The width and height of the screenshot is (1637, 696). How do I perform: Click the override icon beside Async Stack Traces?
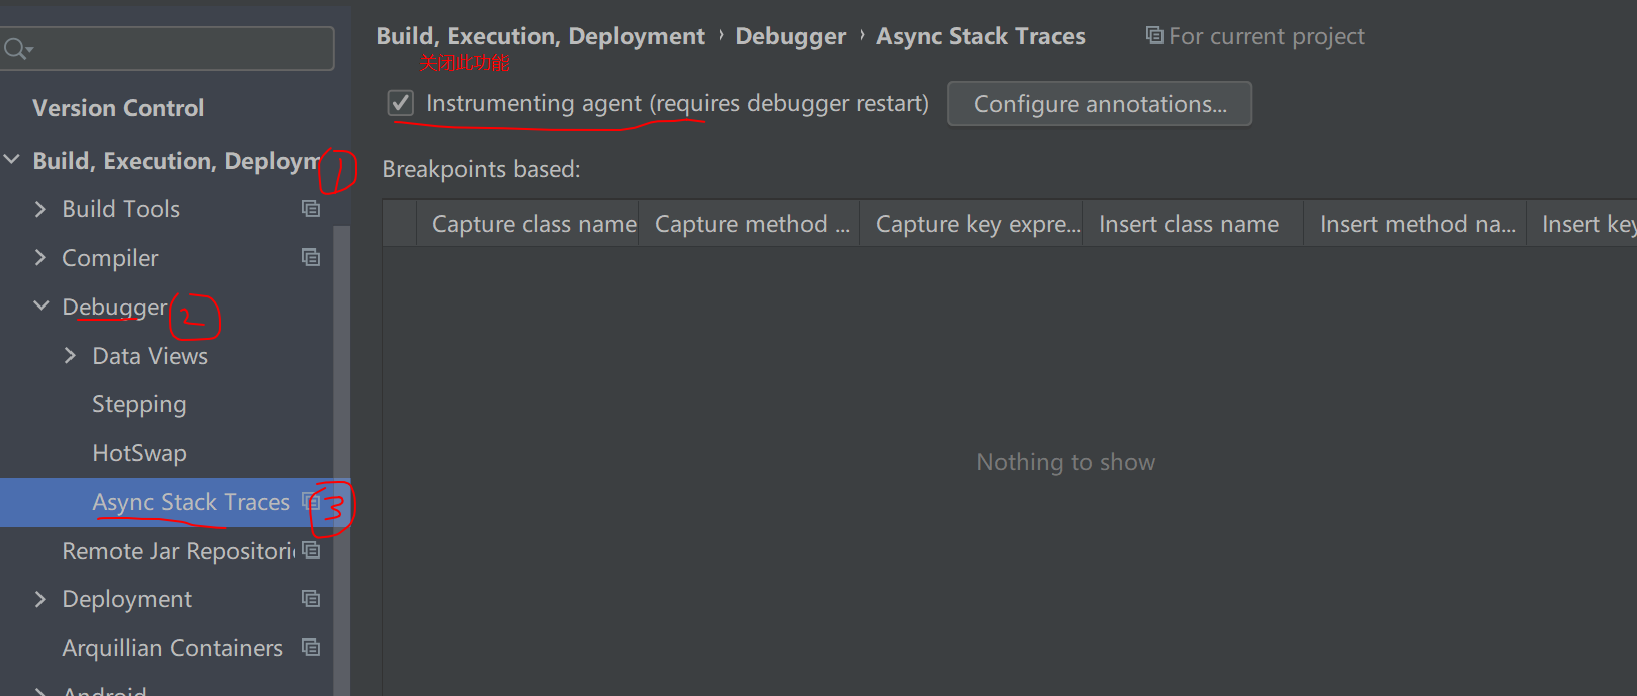coord(310,502)
